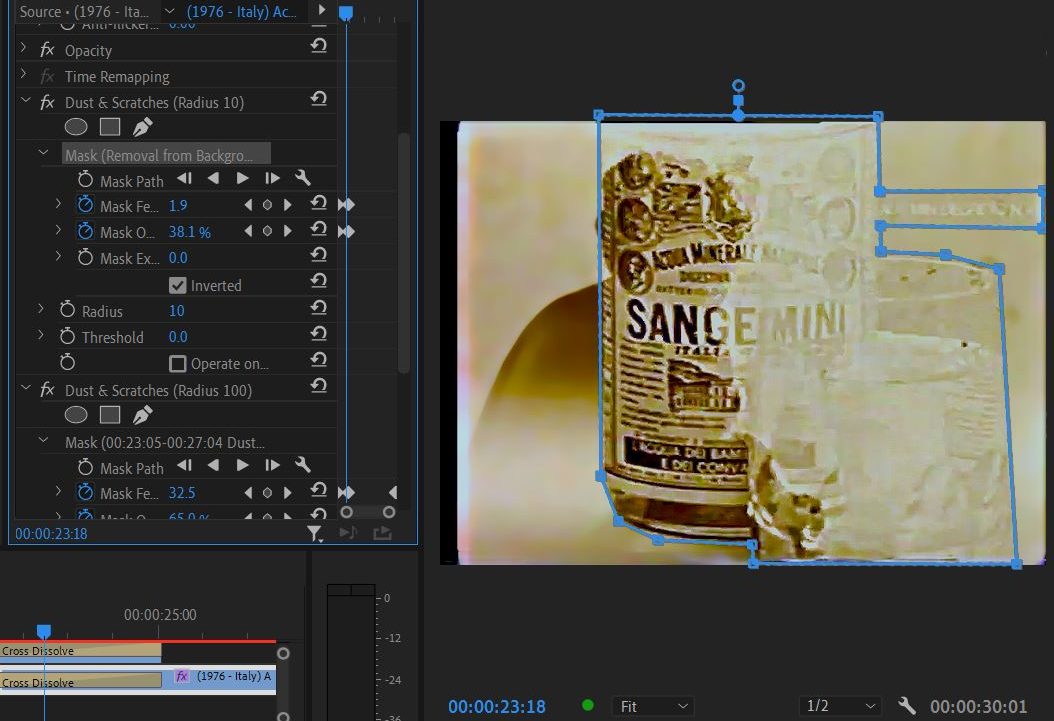Reset Mask Opacity 38.1 % parameter
This screenshot has height=721, width=1054.
coord(319,229)
